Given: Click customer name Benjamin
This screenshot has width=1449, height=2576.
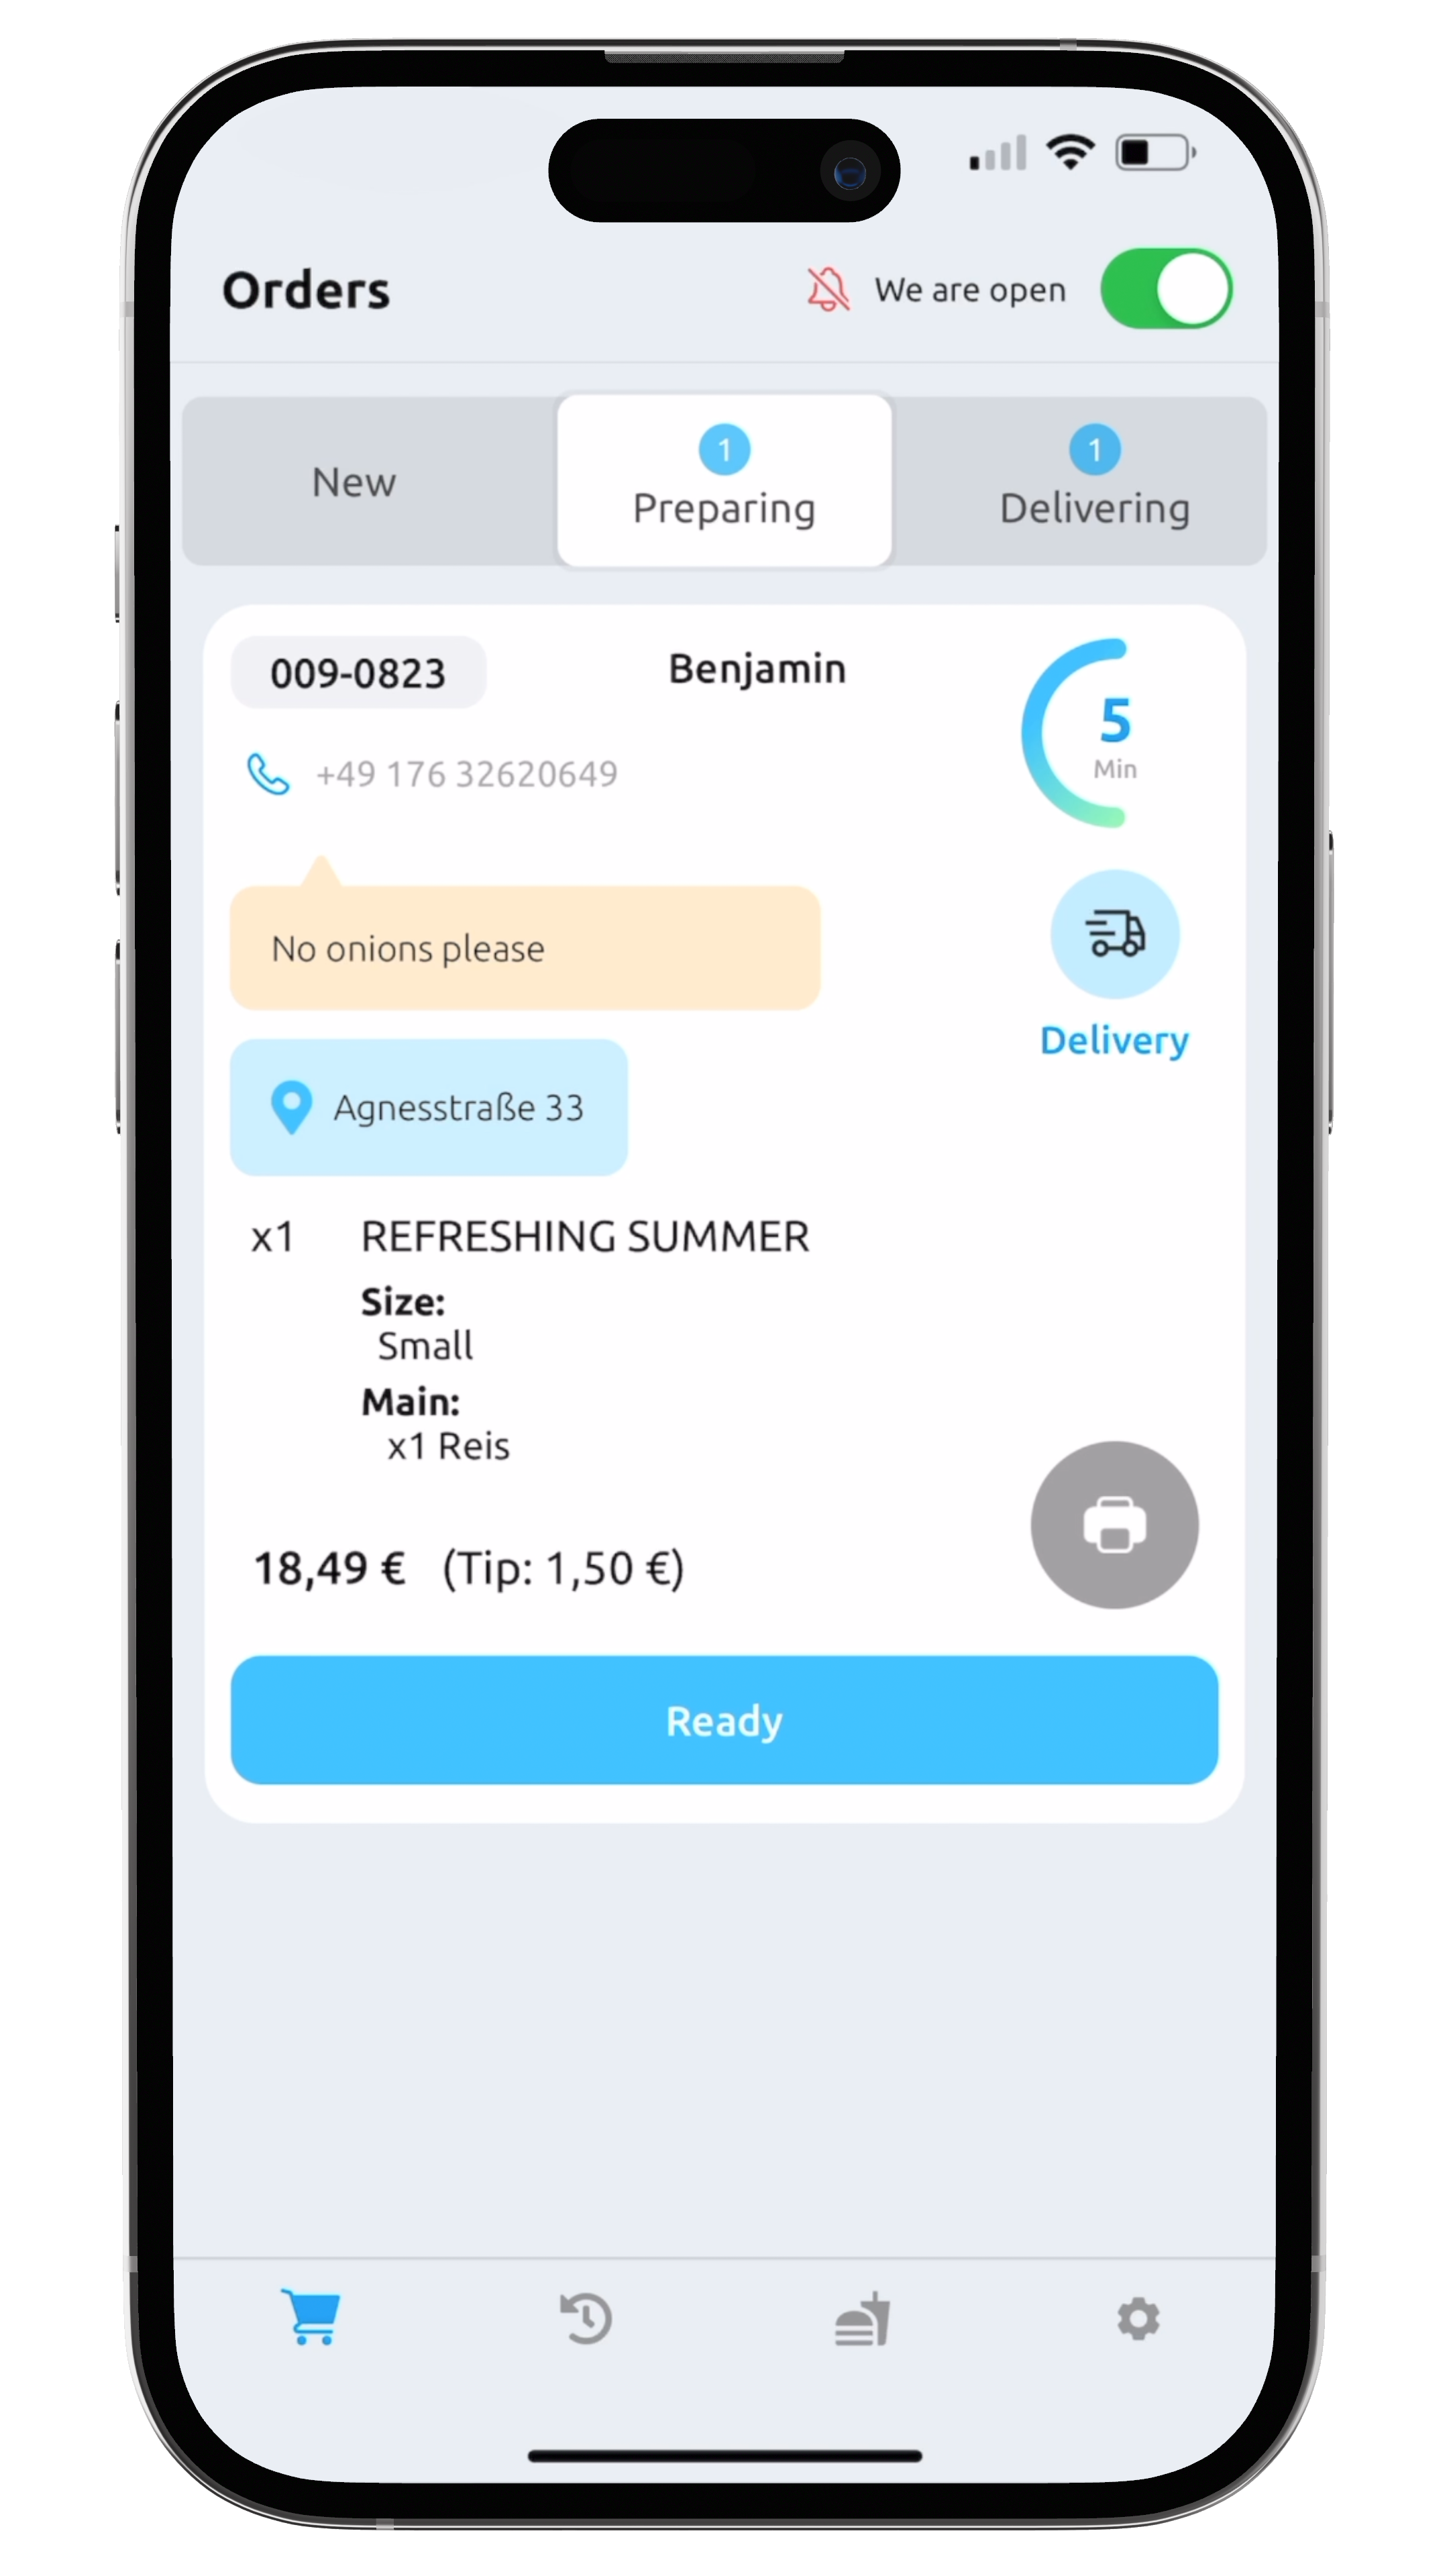Looking at the screenshot, I should [757, 669].
